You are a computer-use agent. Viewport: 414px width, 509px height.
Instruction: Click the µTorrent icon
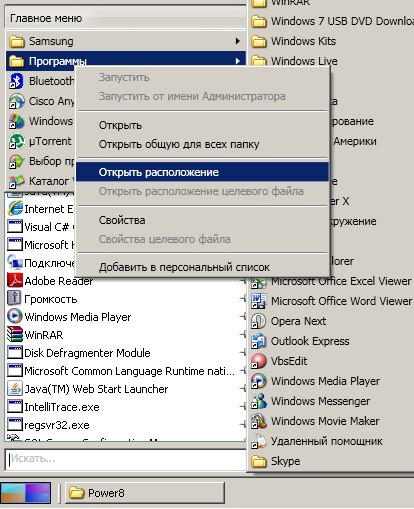click(x=16, y=141)
